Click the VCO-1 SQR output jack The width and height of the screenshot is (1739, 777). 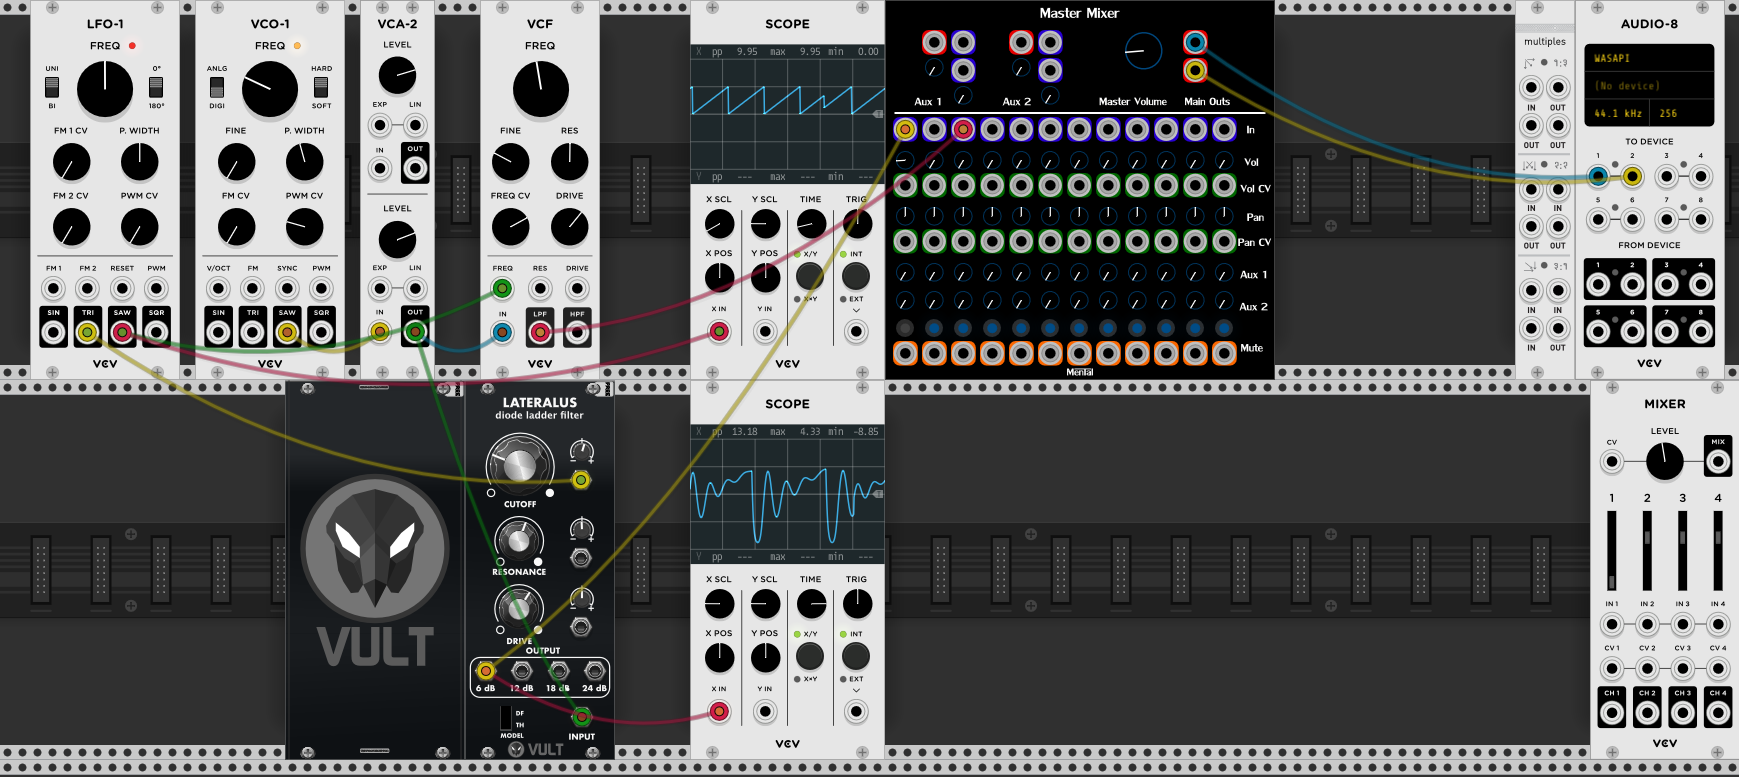(321, 332)
